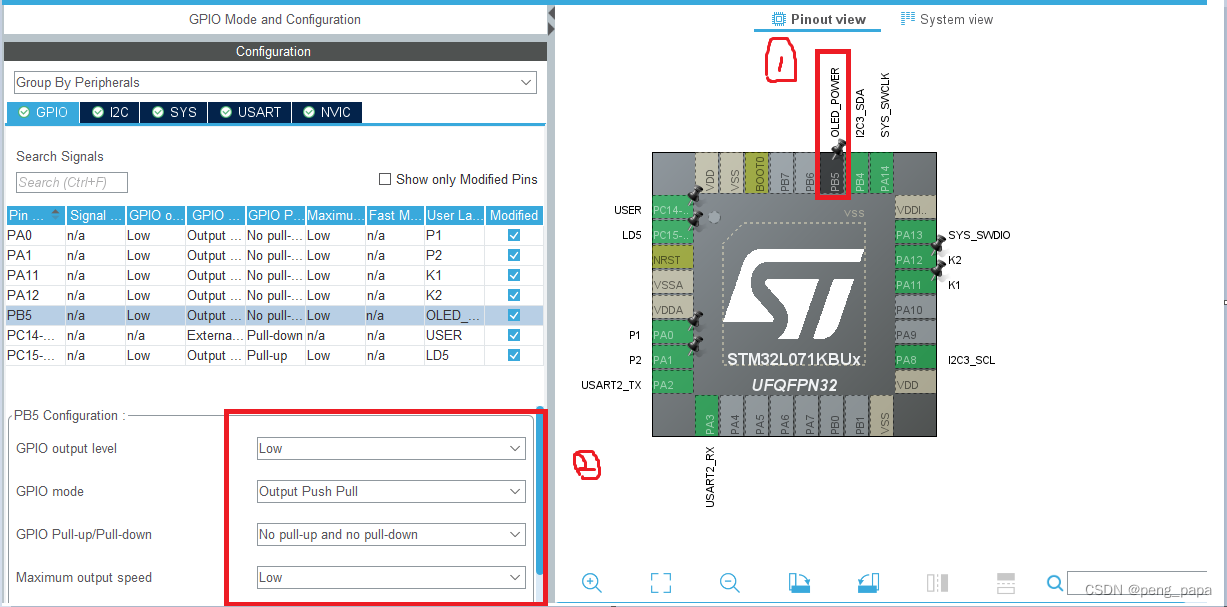Rotate the chip clockwise
Viewport: 1227px width, 607px height.
(799, 583)
